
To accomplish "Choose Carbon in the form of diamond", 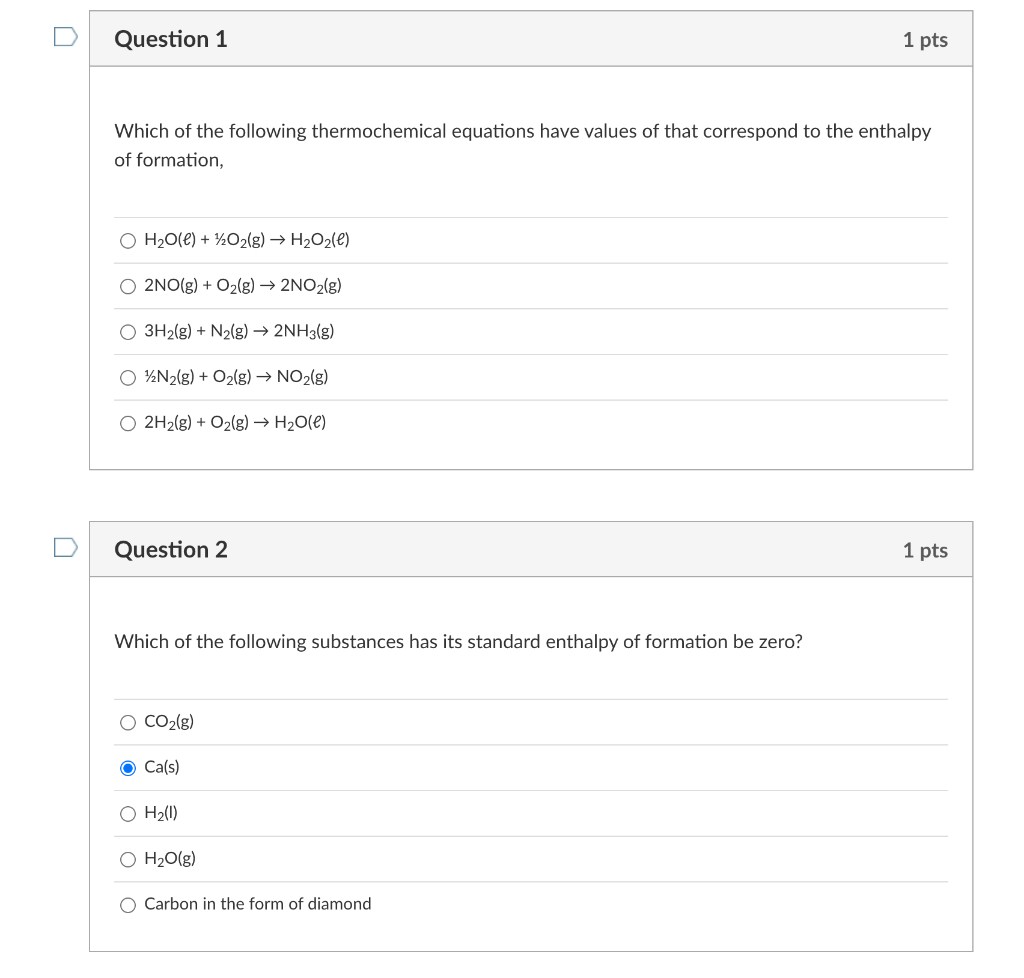I will [128, 905].
